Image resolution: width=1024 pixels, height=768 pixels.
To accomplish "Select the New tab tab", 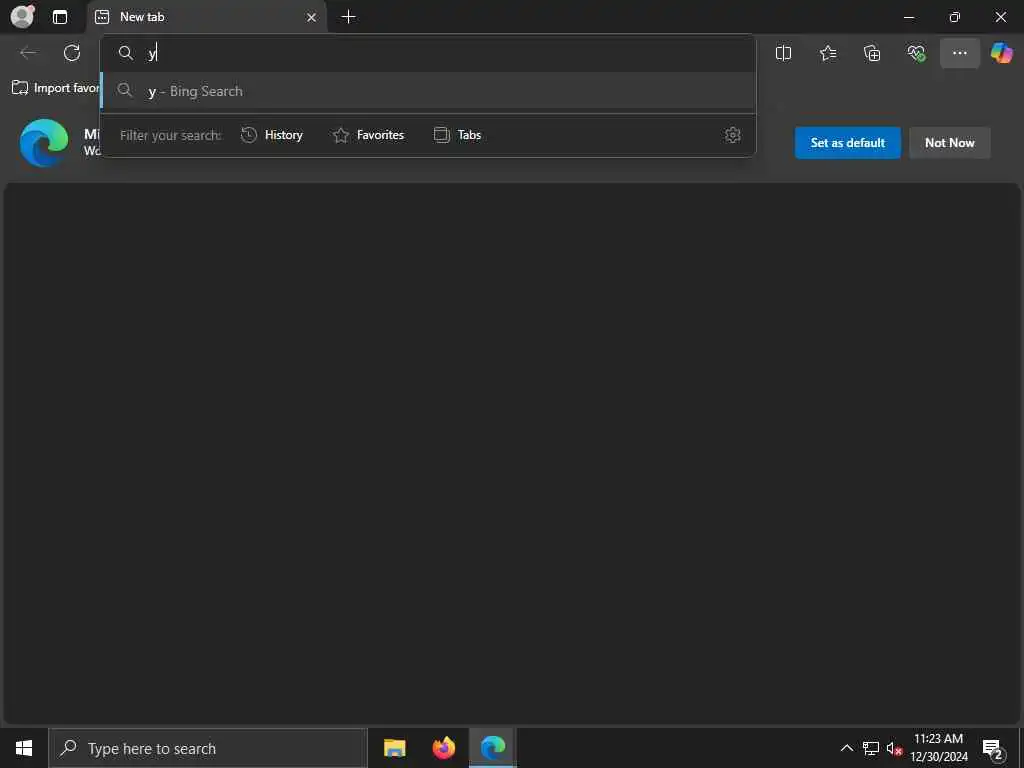I will click(x=206, y=17).
